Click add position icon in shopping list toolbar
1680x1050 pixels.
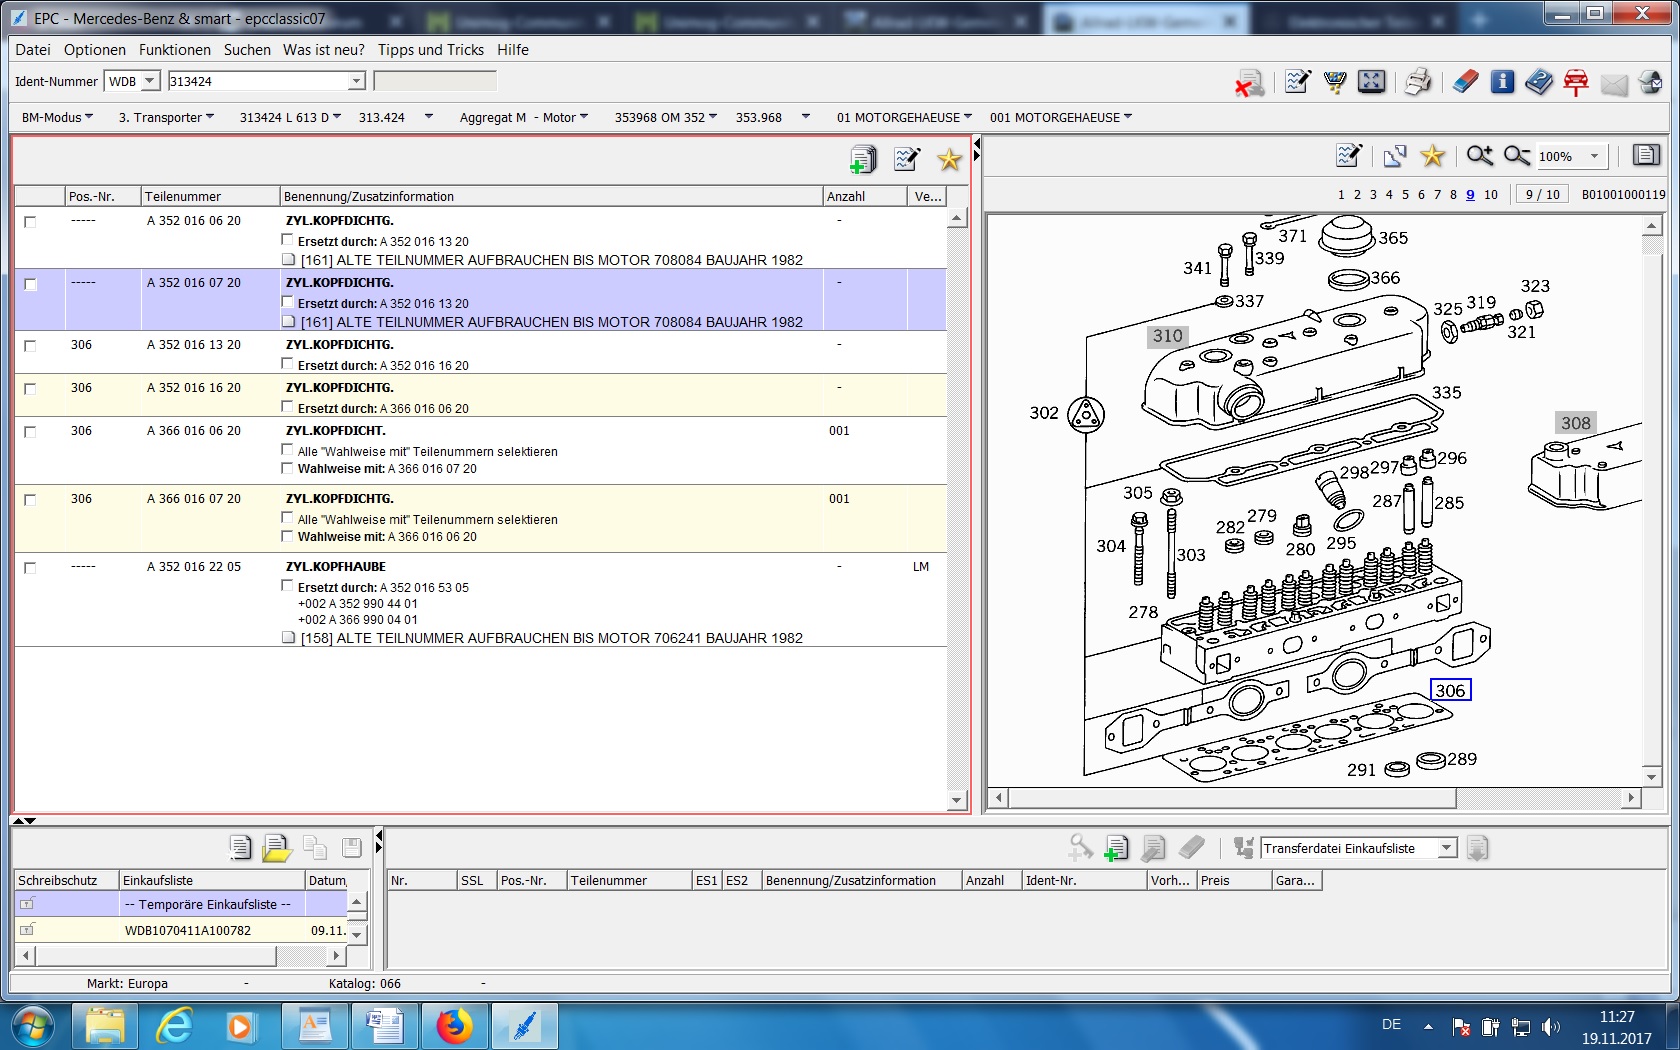pos(1116,848)
